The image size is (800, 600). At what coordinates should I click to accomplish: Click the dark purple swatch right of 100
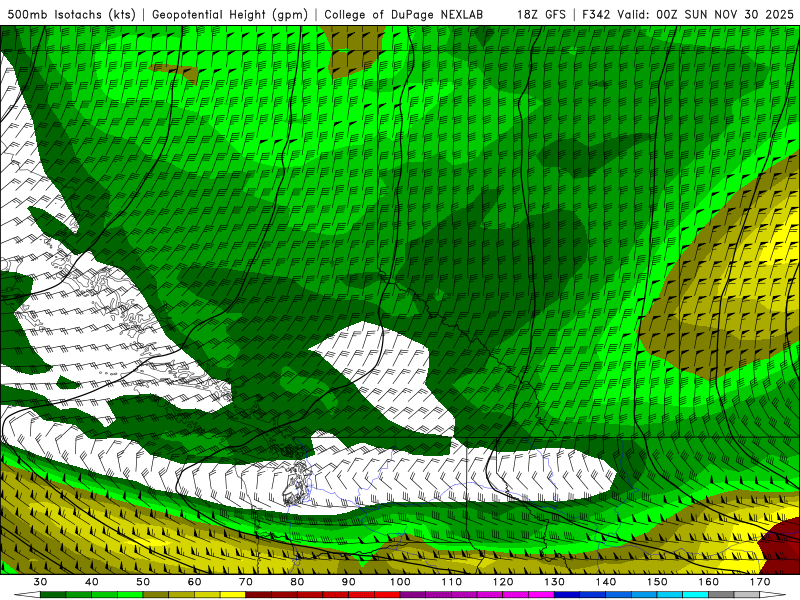(x=413, y=595)
